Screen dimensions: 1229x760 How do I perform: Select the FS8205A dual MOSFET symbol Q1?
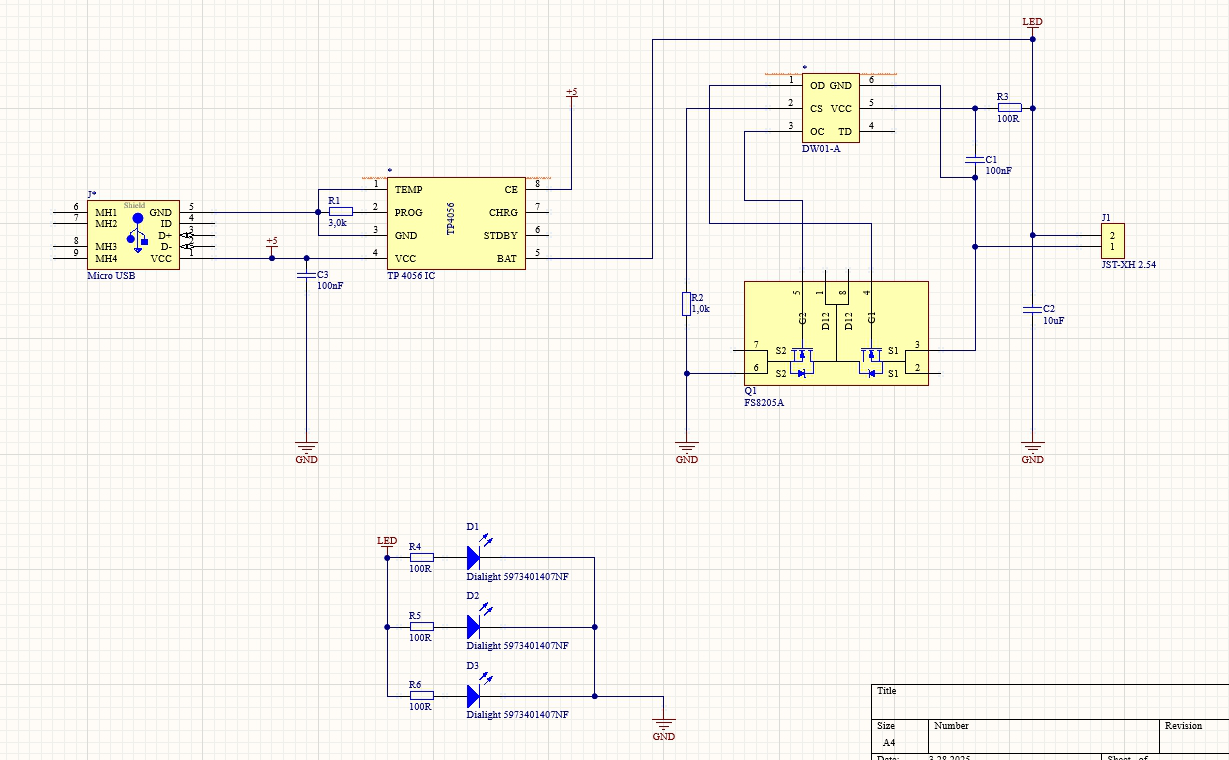[836, 334]
